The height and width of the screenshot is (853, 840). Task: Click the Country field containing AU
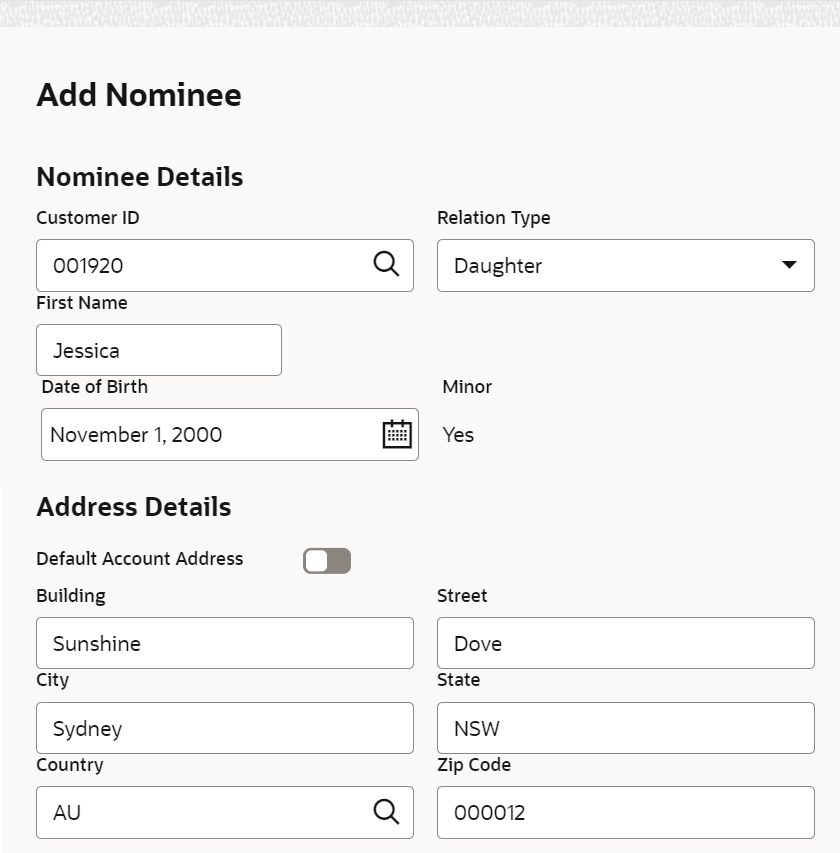point(200,812)
